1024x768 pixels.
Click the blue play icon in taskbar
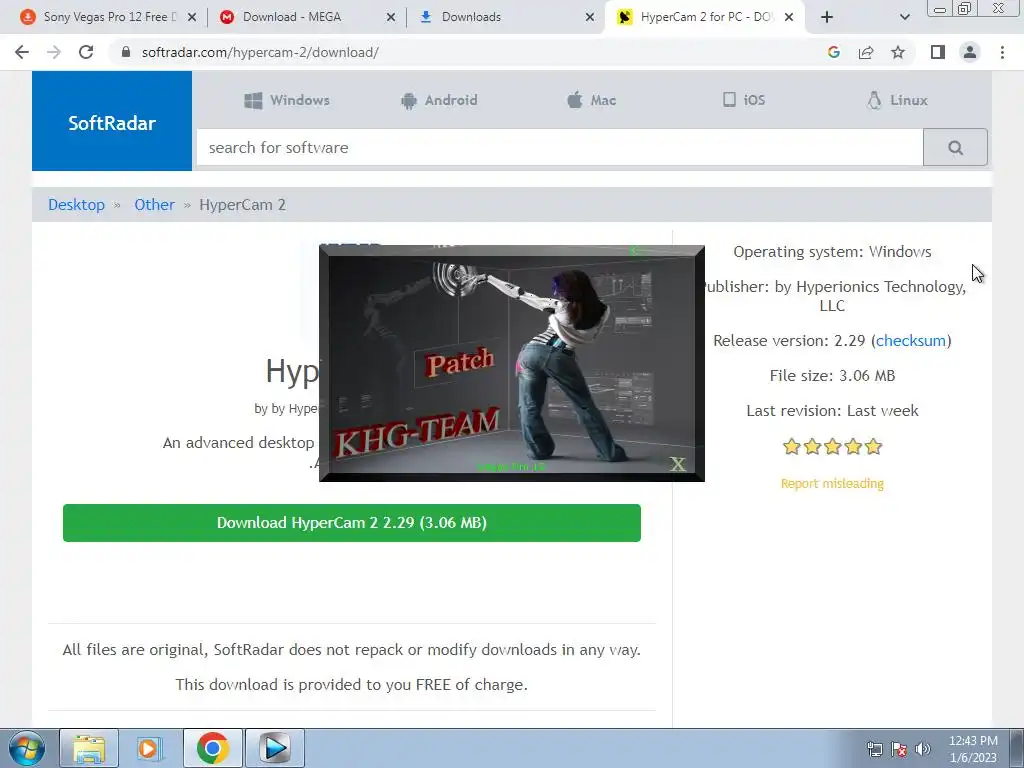click(274, 748)
